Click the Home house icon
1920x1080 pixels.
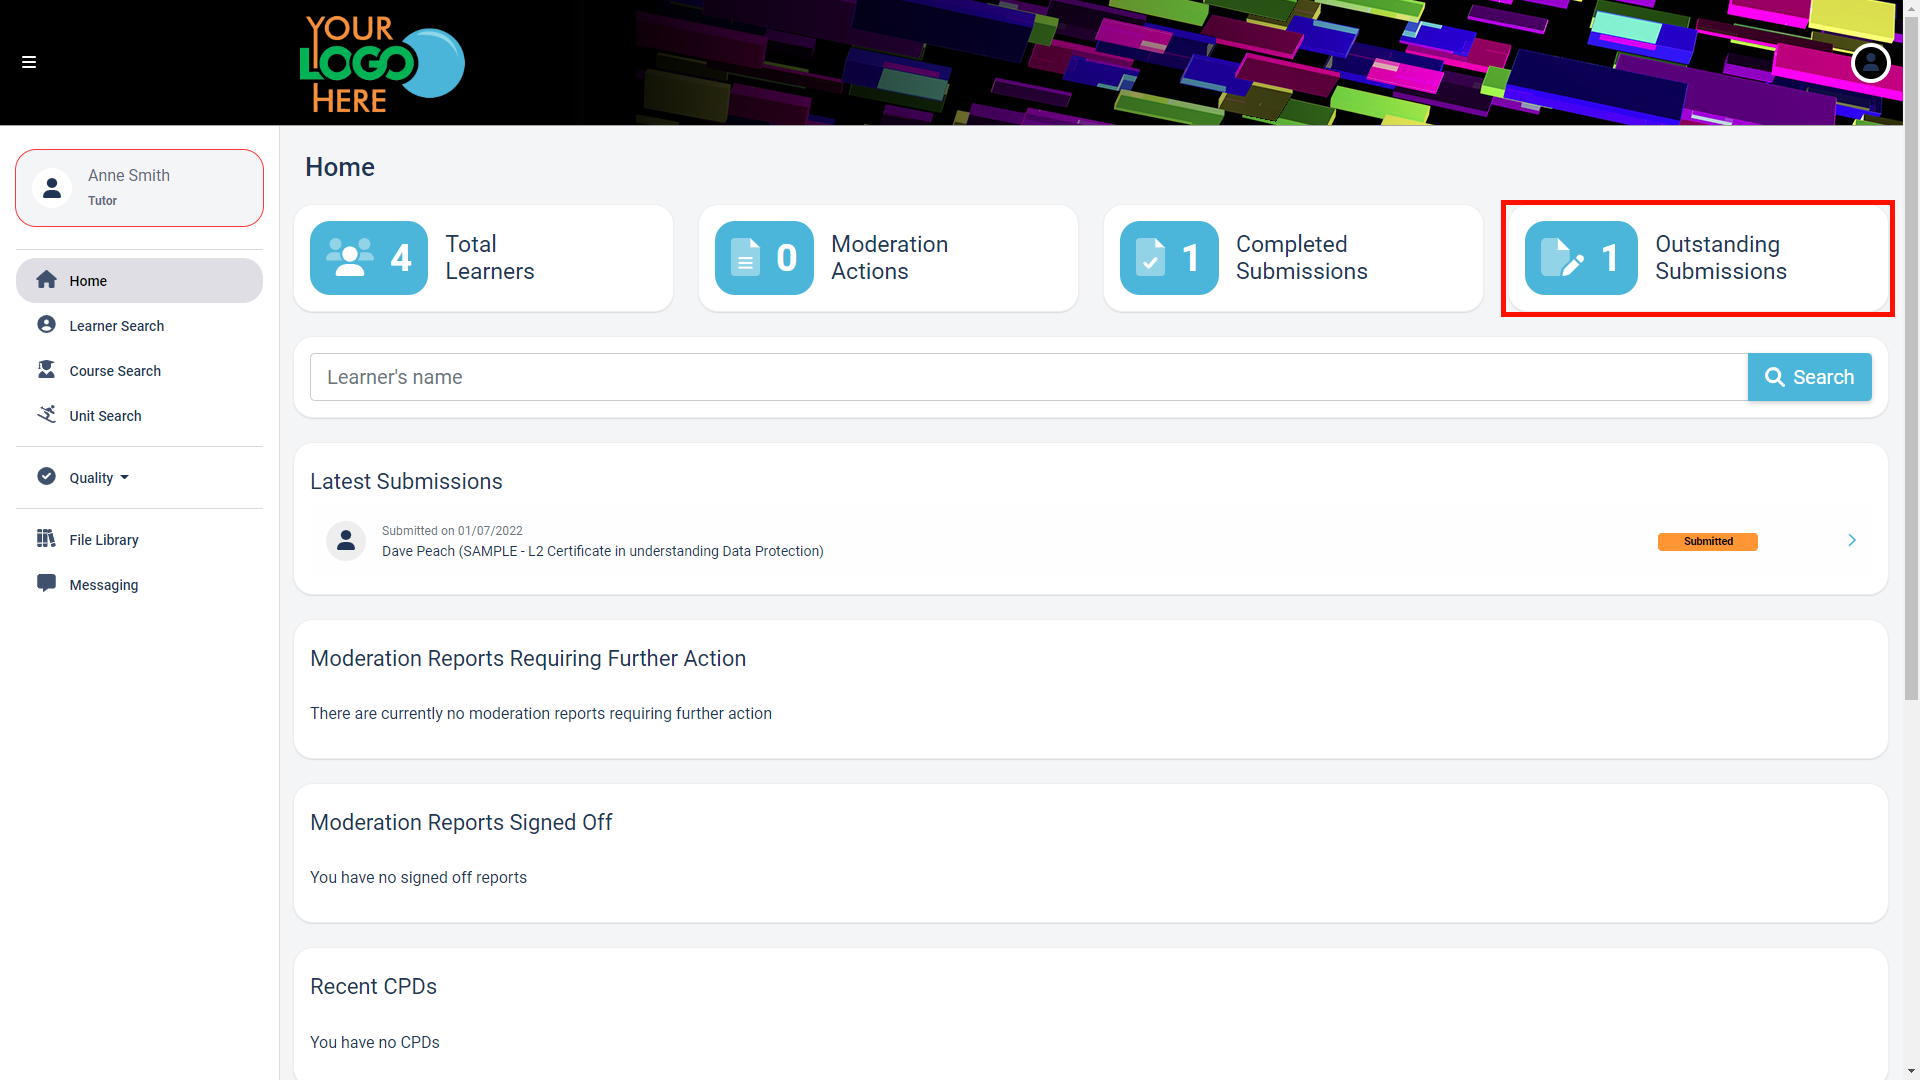click(46, 280)
